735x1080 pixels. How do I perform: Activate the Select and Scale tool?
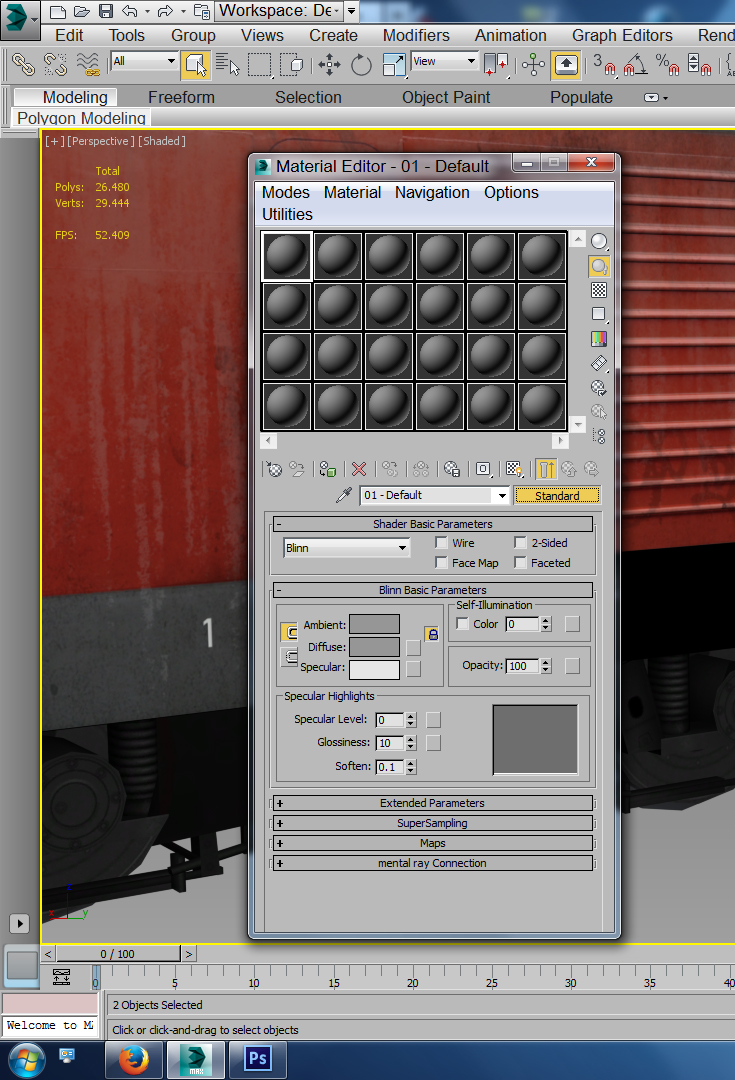point(393,65)
